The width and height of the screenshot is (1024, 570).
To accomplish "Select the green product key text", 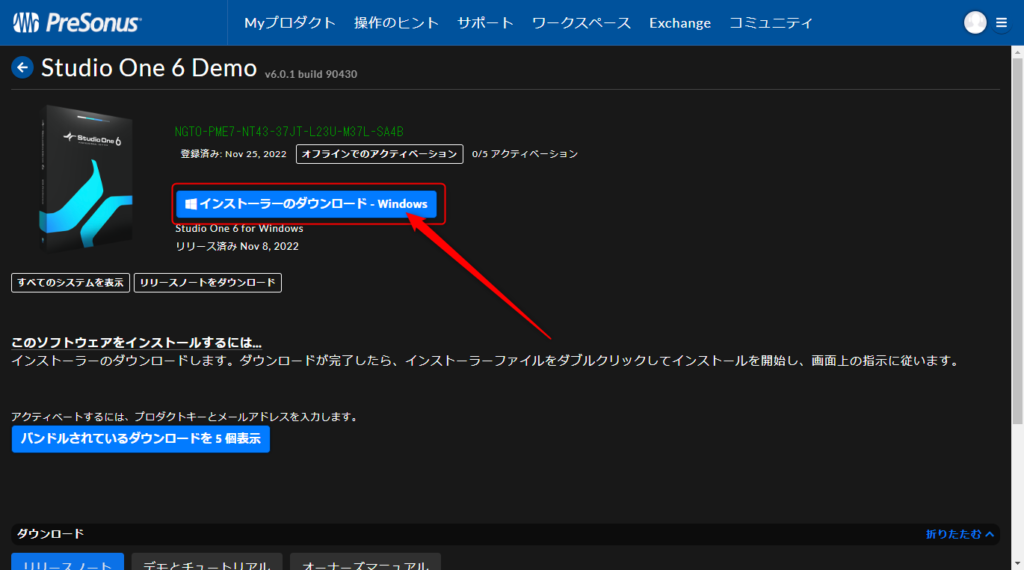I will (x=289, y=132).
